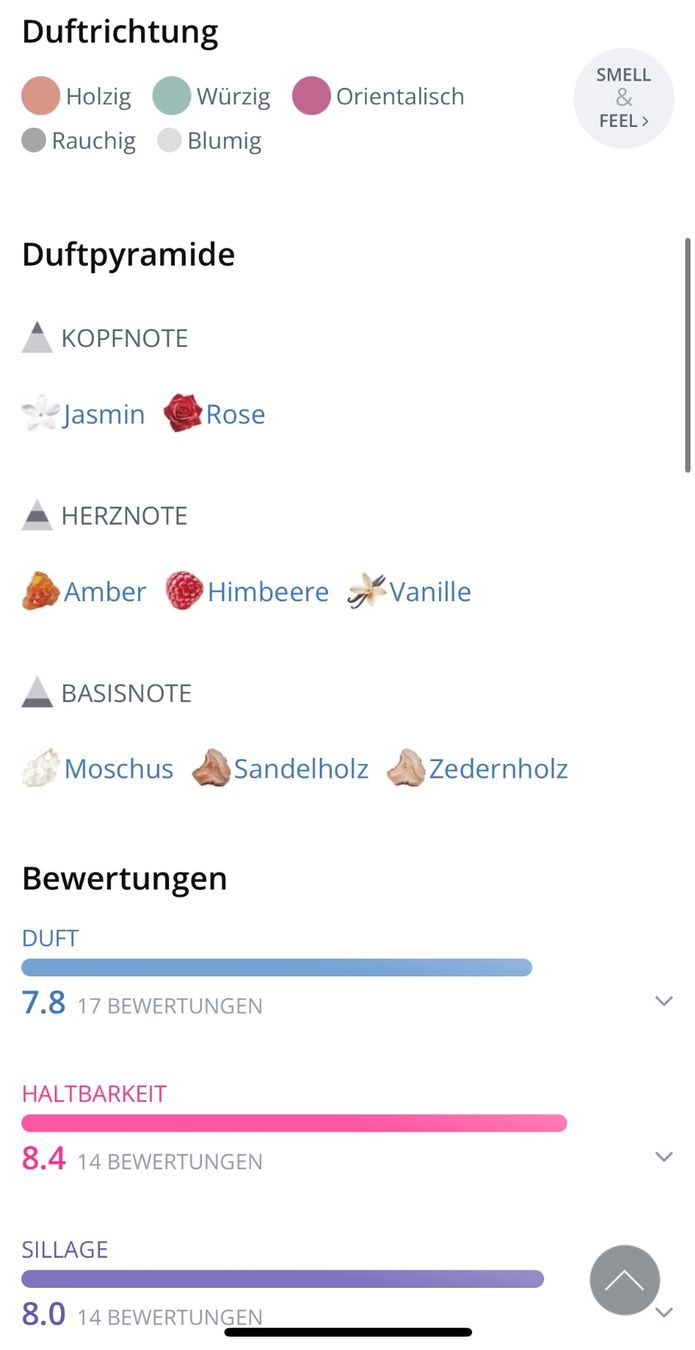Select the Holzig color swatch
Image resolution: width=695 pixels, height=1350 pixels.
pyautogui.click(x=41, y=97)
